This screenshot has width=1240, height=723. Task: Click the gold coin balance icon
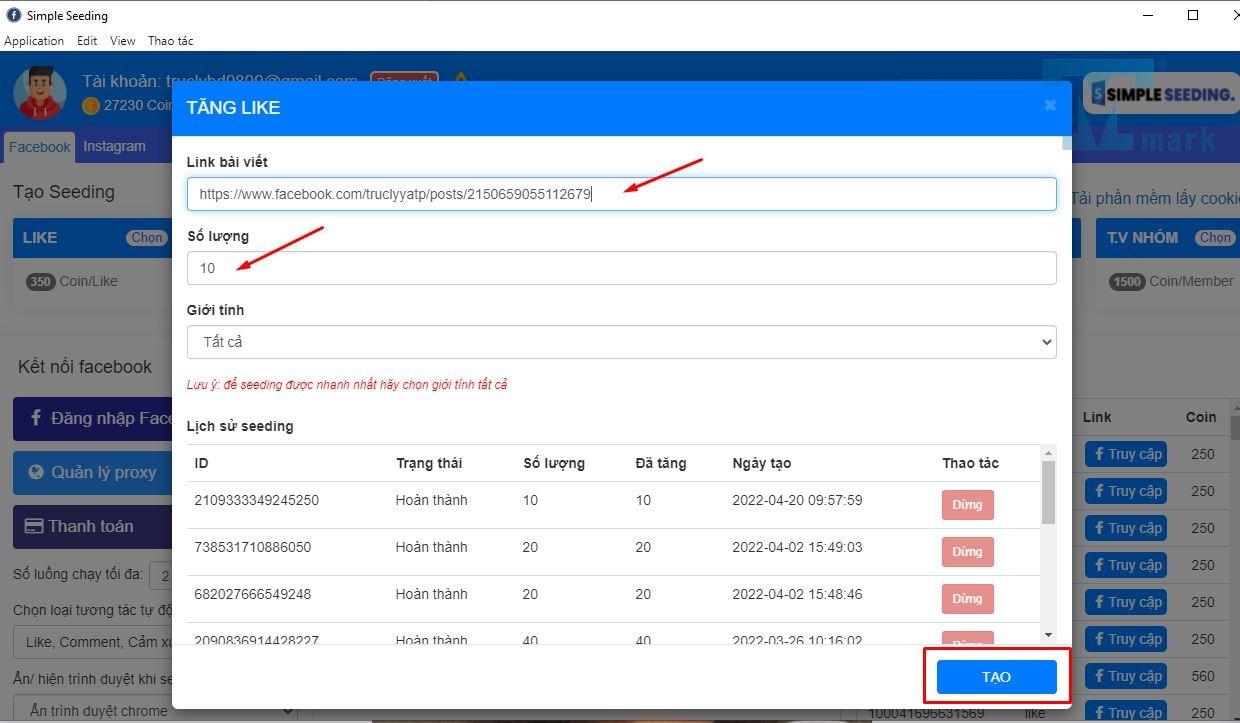[91, 105]
